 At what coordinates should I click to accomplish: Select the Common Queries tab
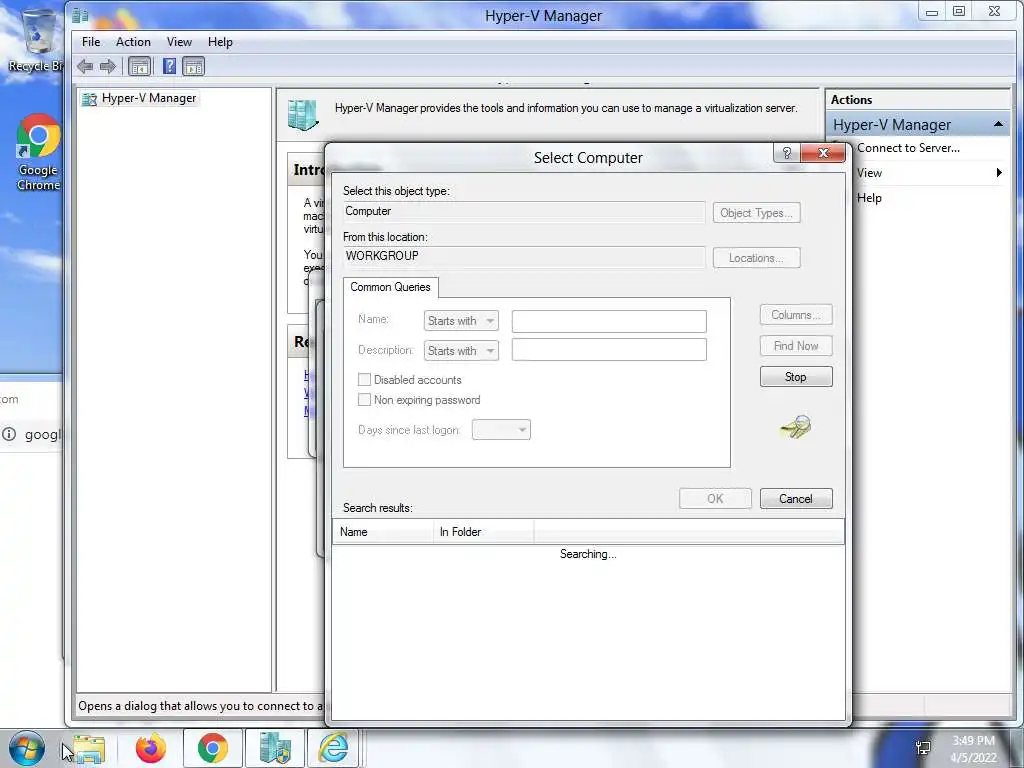(391, 287)
